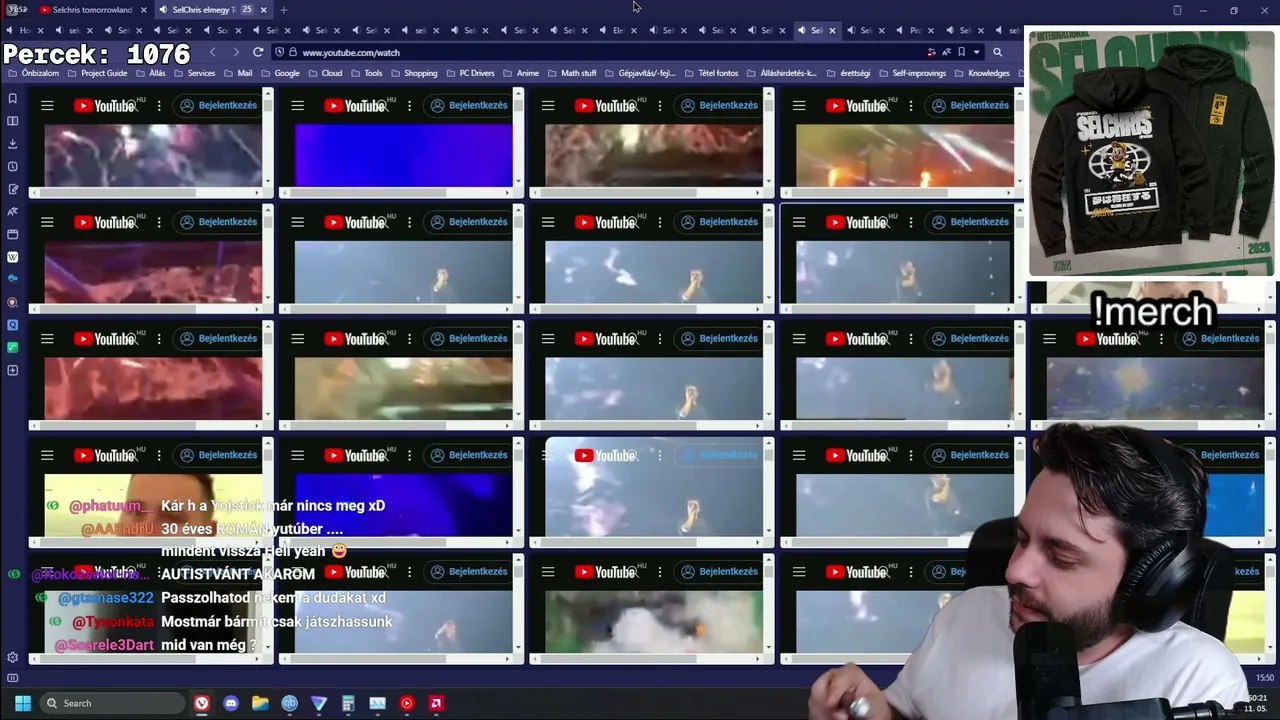Switch to the Ele tab in second row
The width and height of the screenshot is (1280, 720).
click(x=618, y=31)
